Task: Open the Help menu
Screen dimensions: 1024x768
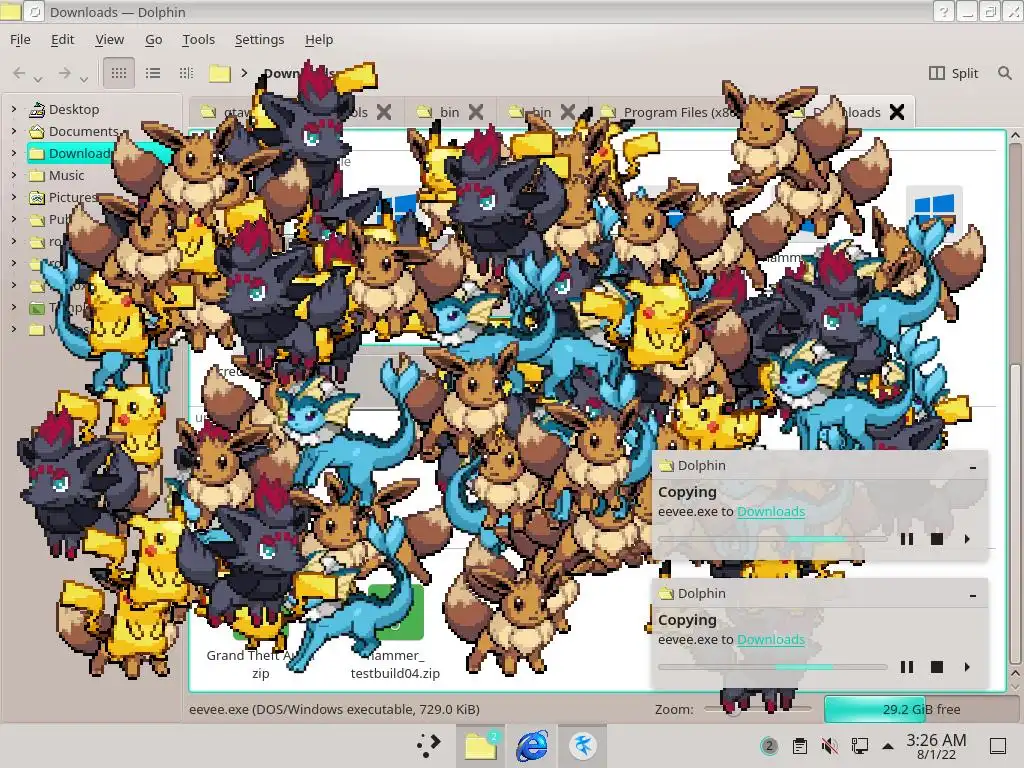Action: pyautogui.click(x=319, y=39)
